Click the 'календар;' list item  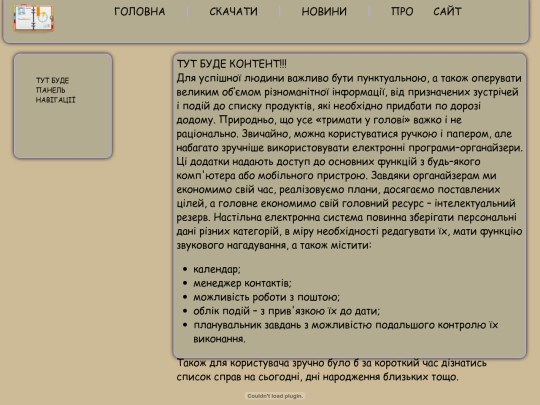pyautogui.click(x=217, y=269)
